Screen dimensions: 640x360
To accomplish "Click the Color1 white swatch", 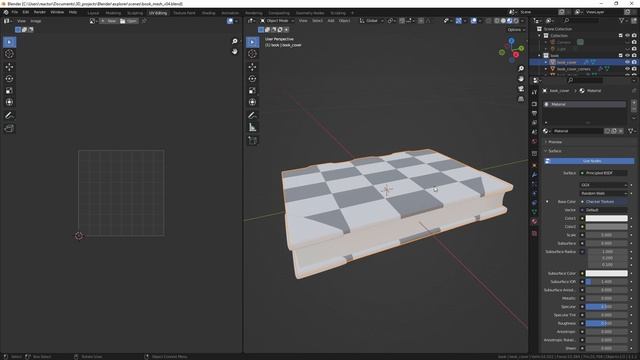I will point(606,218).
